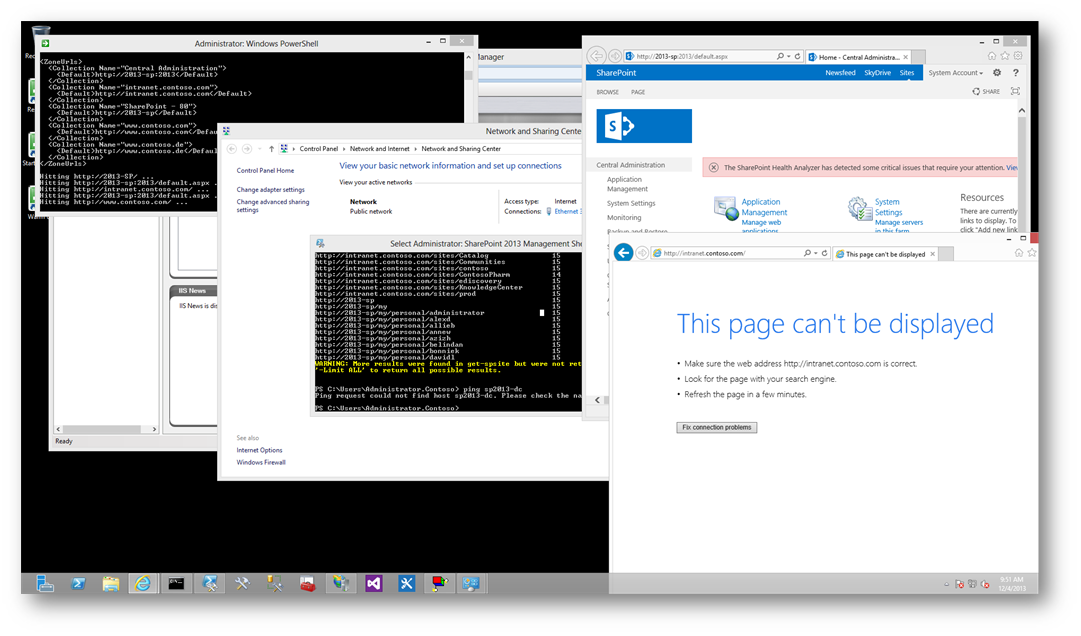The height and width of the screenshot is (636, 1081).
Task: Select the Home - Central Administration tab
Action: pyautogui.click(x=858, y=57)
